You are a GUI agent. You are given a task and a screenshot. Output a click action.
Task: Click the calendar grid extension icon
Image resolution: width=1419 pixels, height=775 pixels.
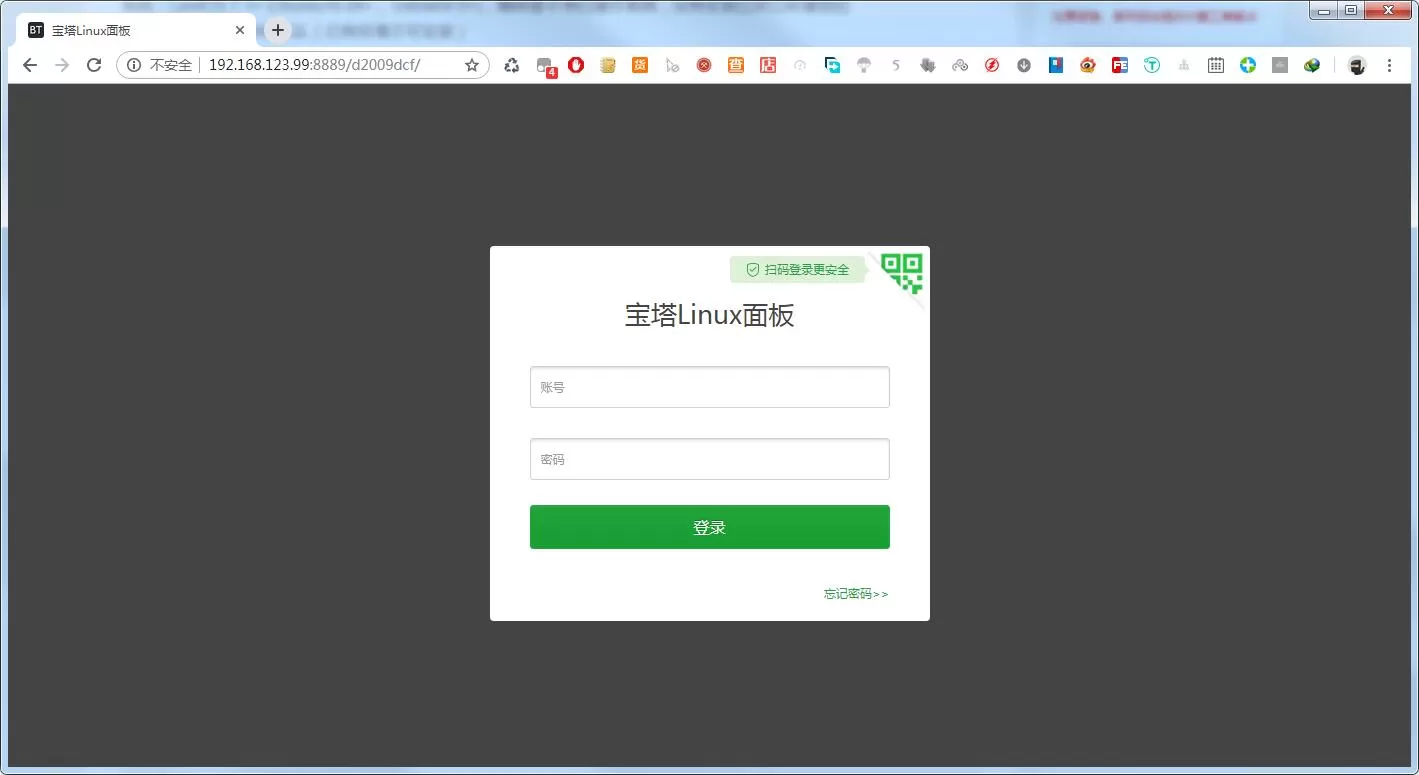tap(1216, 65)
